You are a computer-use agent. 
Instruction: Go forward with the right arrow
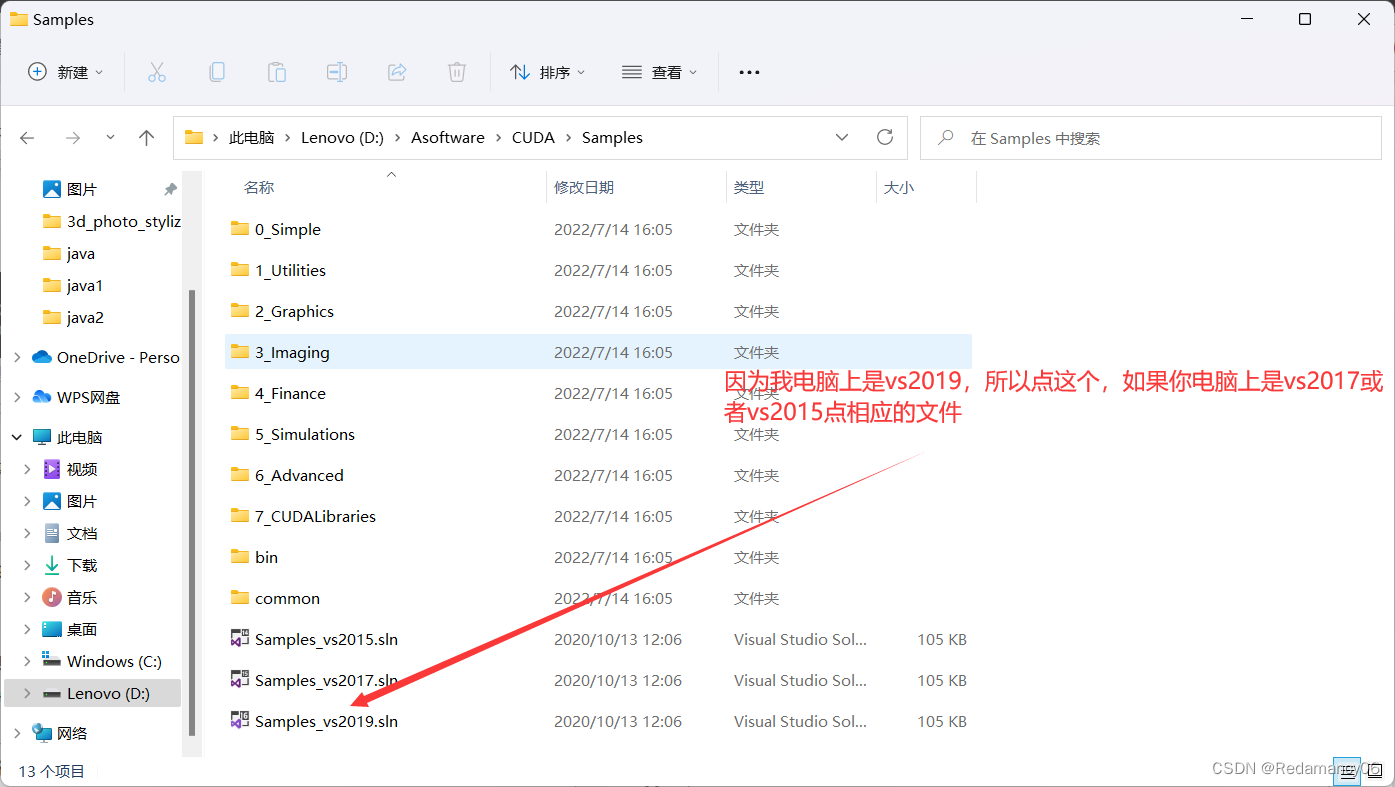pos(72,138)
